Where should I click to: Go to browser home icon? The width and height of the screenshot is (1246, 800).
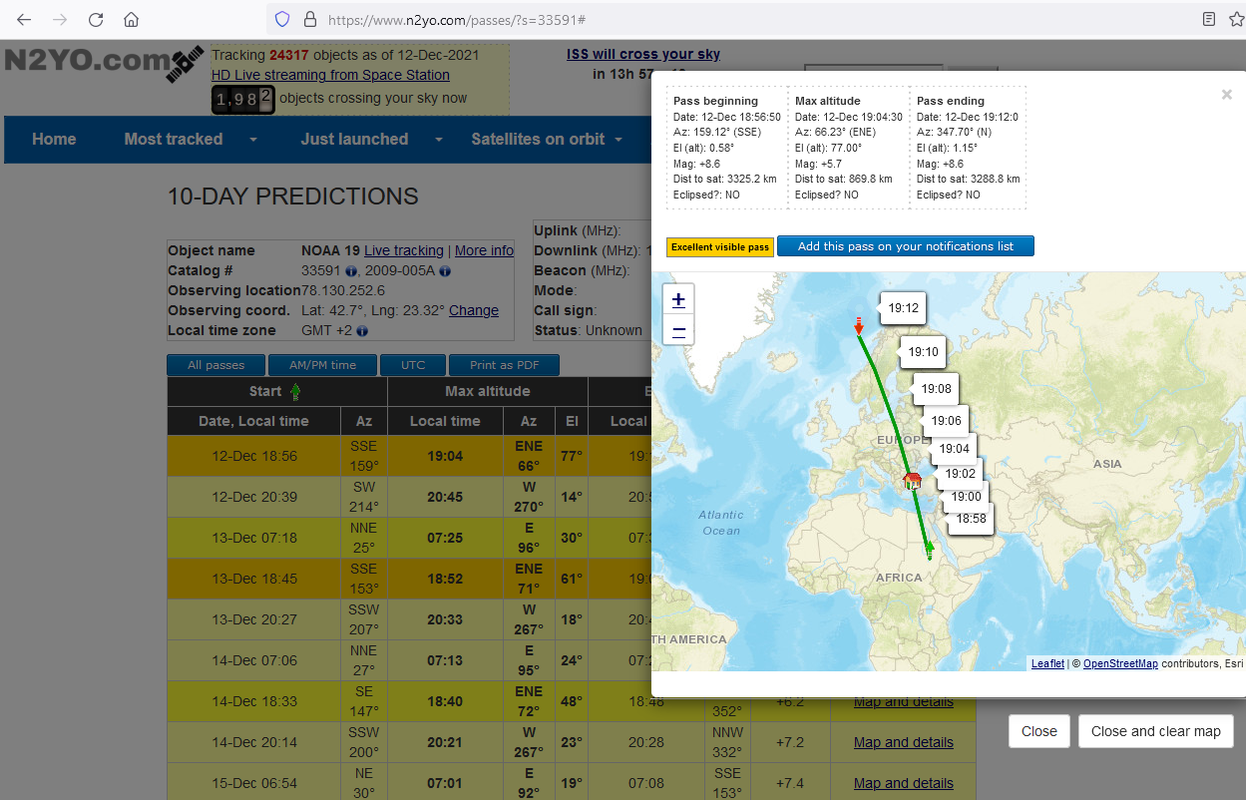tap(131, 19)
